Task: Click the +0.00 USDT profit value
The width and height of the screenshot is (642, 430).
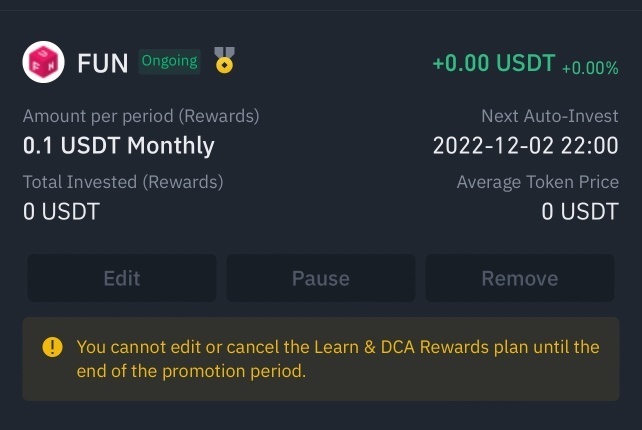Action: (x=493, y=63)
